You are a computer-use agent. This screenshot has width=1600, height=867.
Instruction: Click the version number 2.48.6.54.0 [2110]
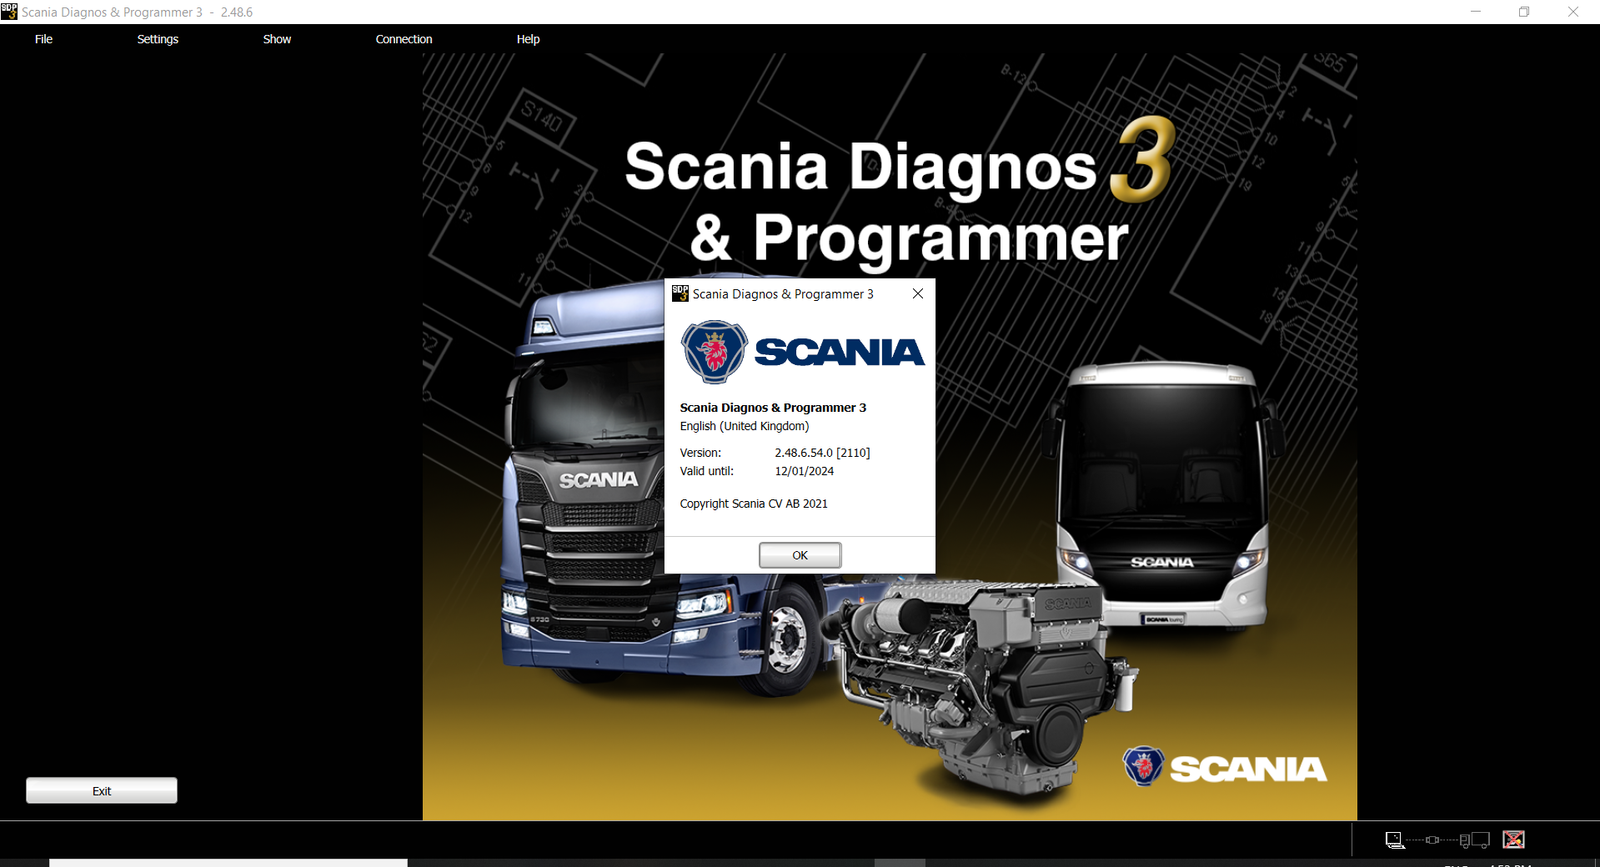(x=822, y=453)
